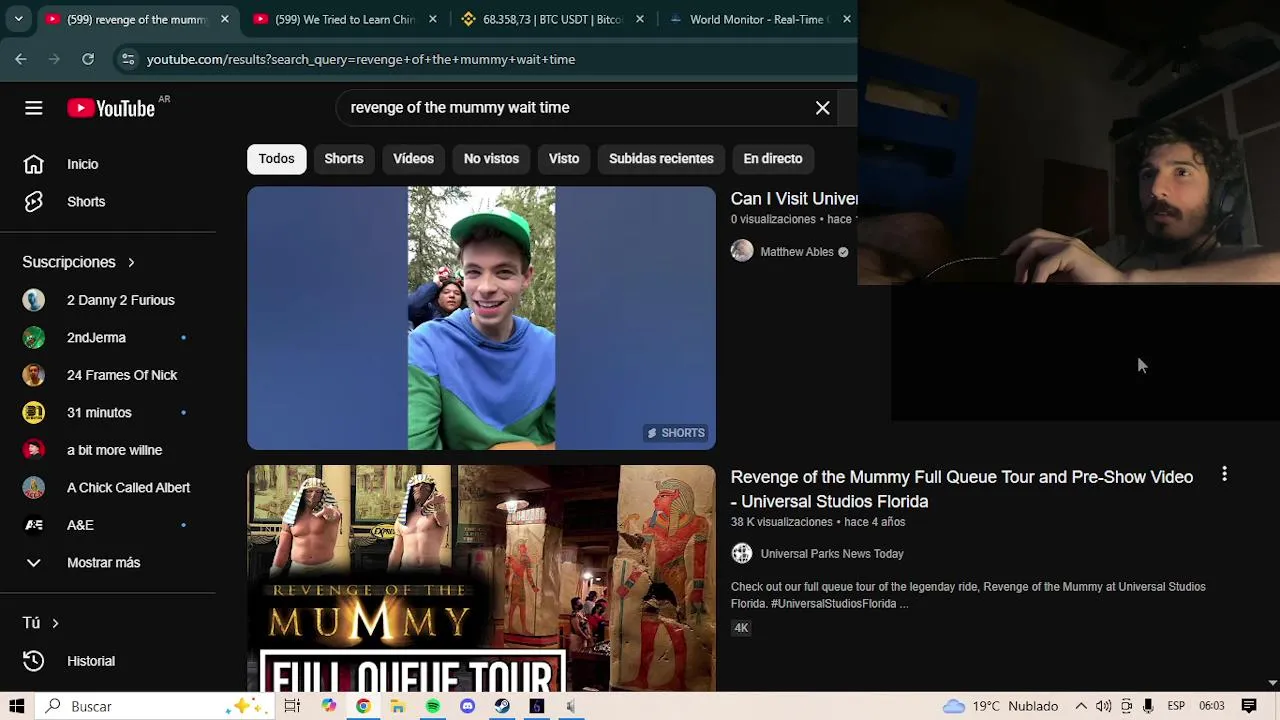Select the Visto filter chip
The width and height of the screenshot is (1280, 720).
tap(564, 159)
